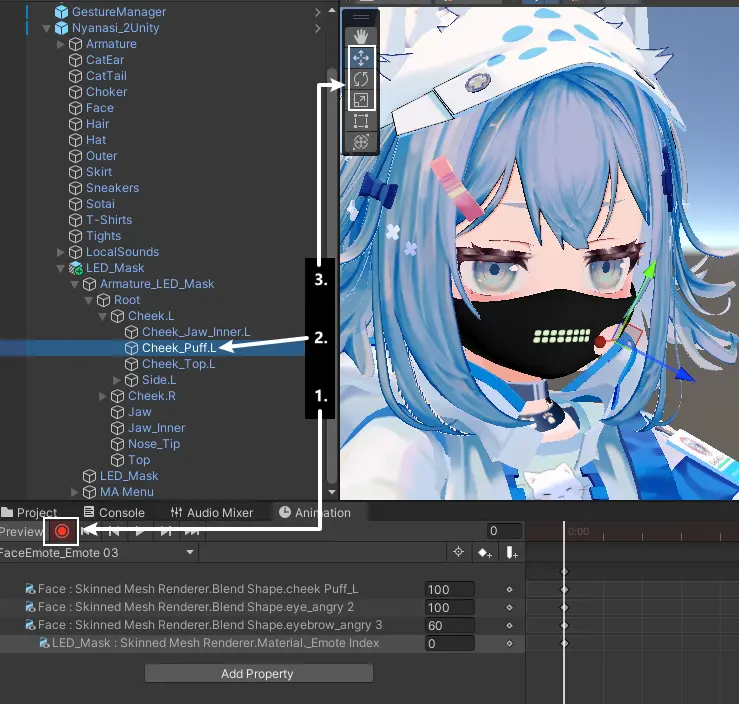Open GestureManager prefab chevron arrow
The width and height of the screenshot is (739, 704).
point(318,12)
